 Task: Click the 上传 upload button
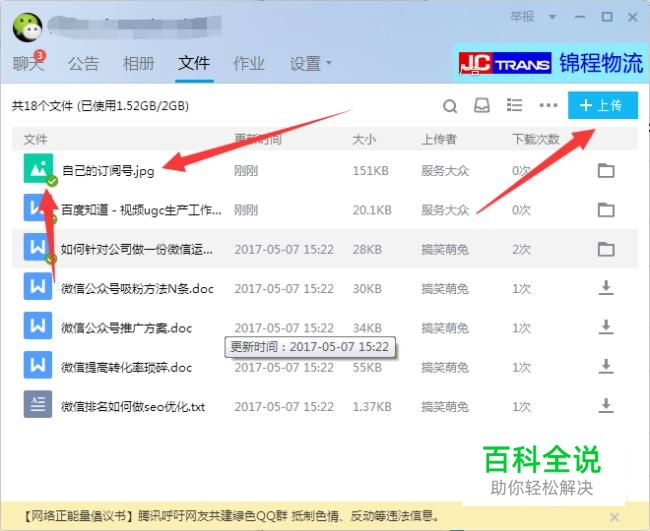(x=603, y=105)
